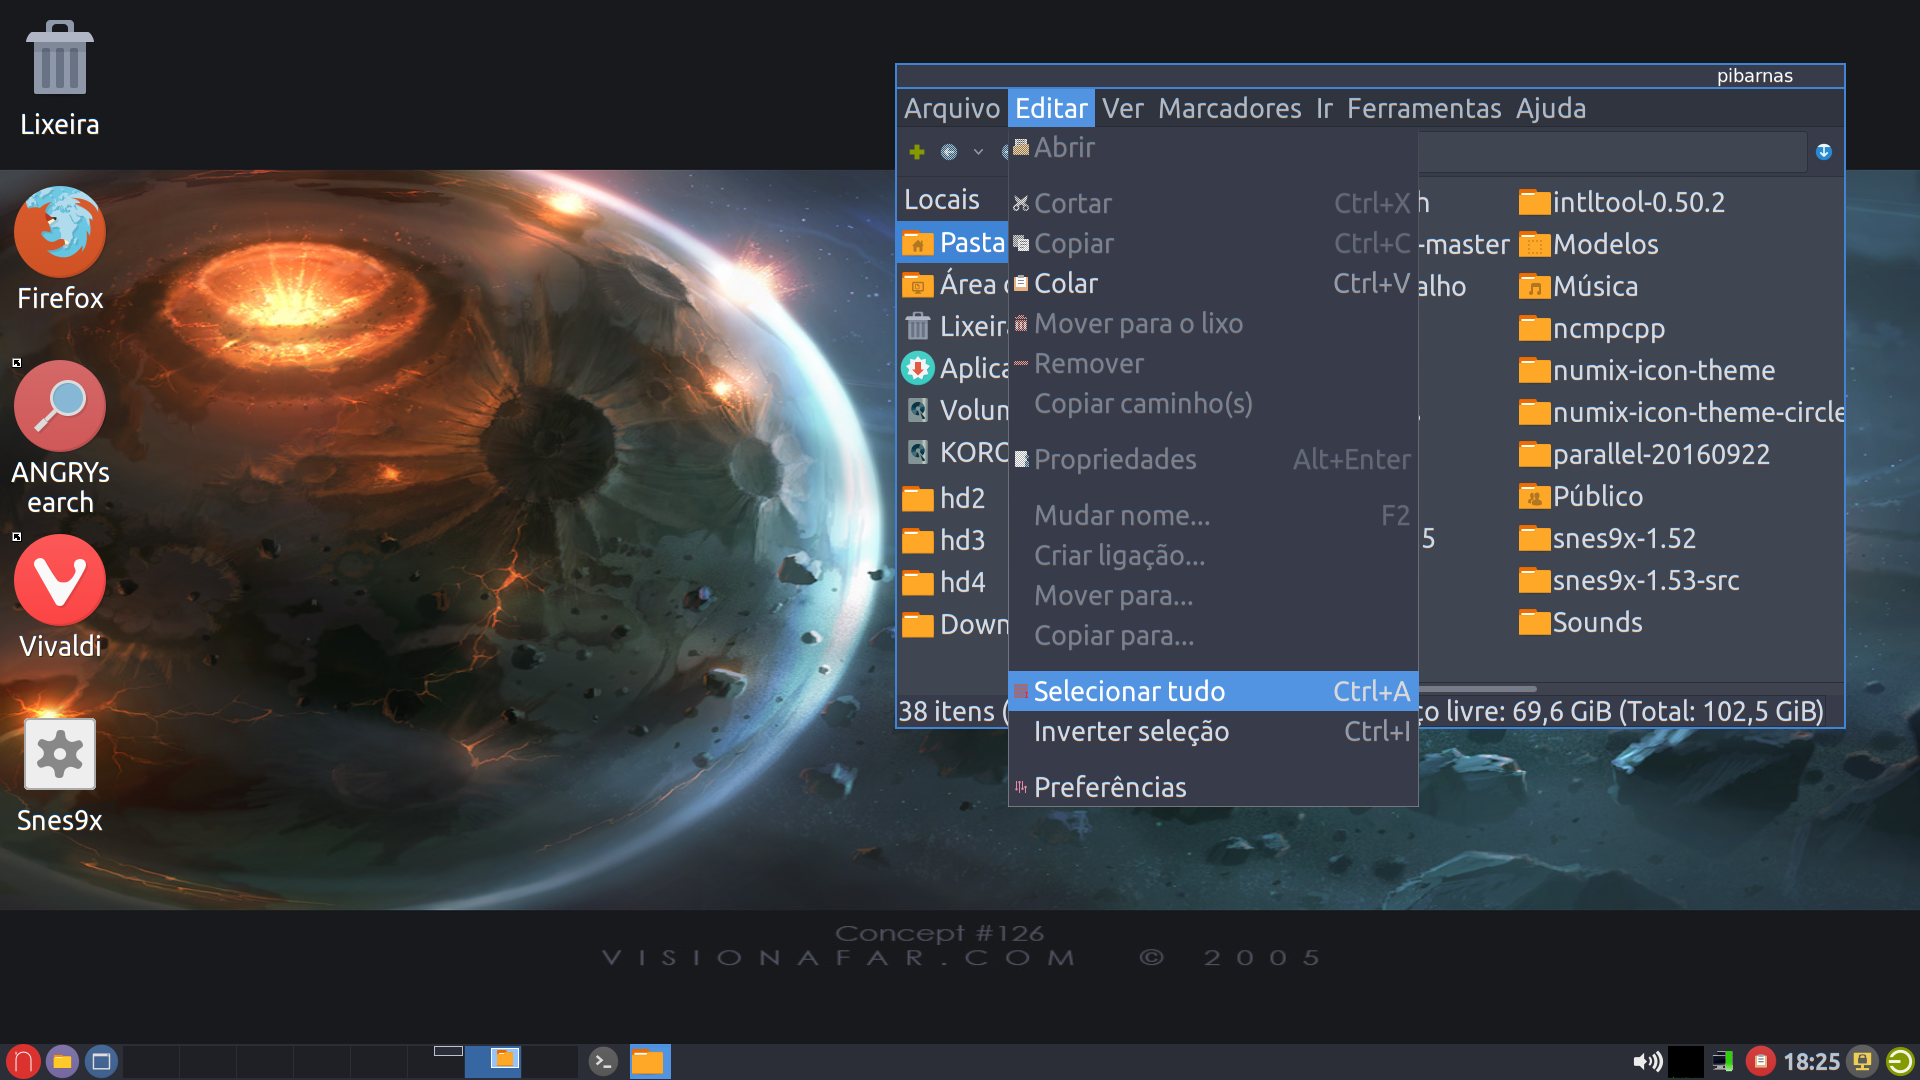Click the Cortar menu entry
This screenshot has height=1080, width=1920.
[1213, 203]
